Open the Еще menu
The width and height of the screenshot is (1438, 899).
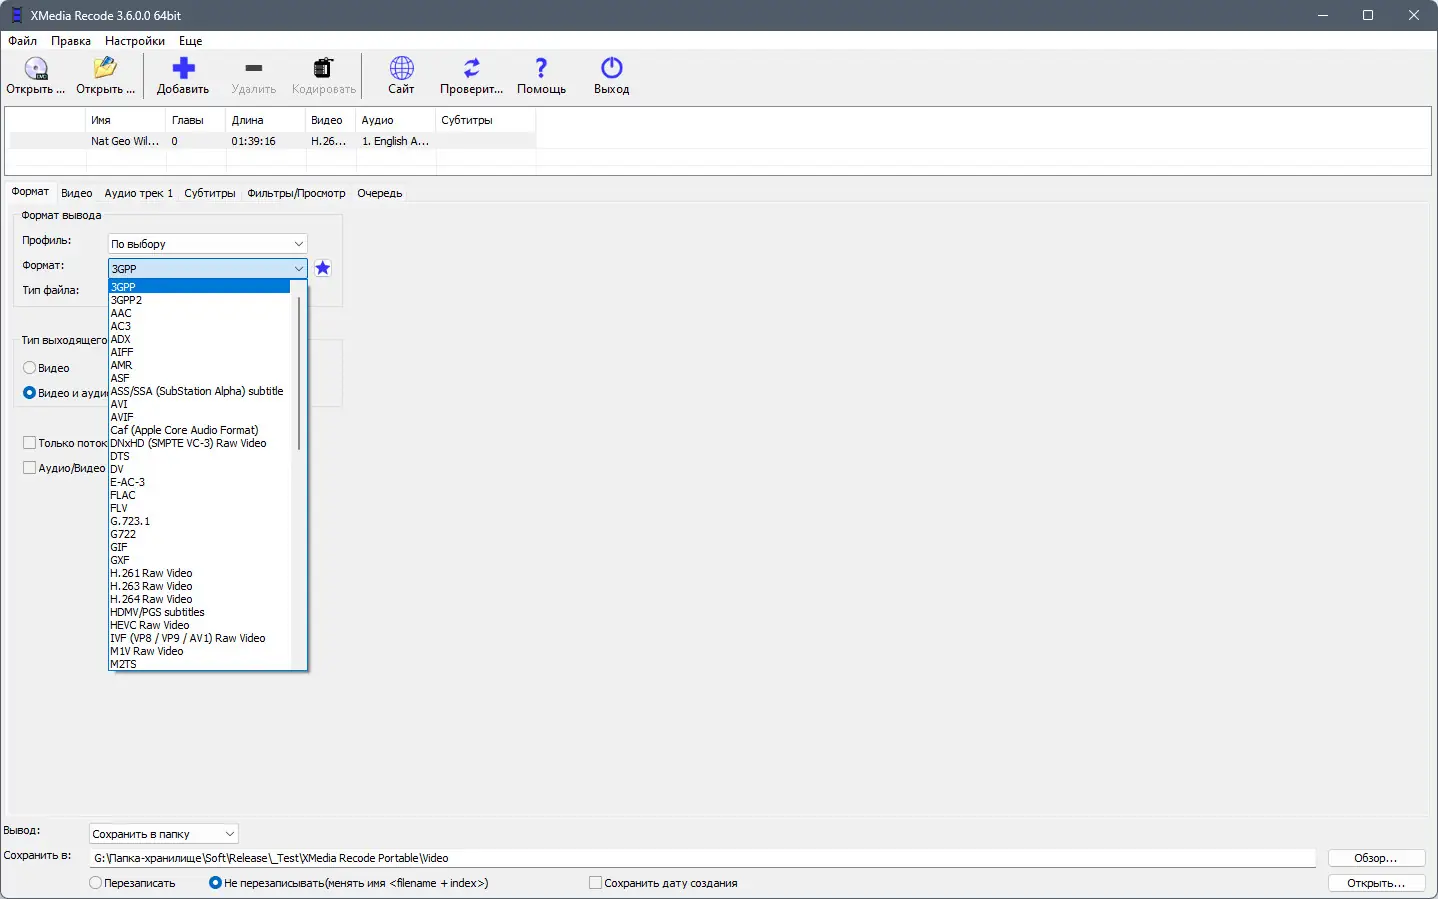(190, 41)
